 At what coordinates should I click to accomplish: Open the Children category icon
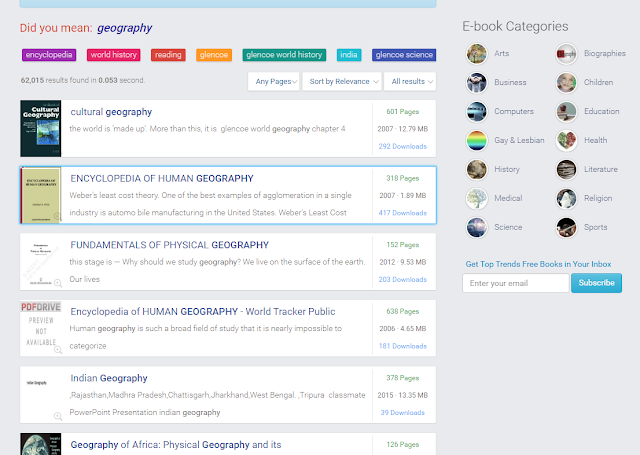pos(566,83)
